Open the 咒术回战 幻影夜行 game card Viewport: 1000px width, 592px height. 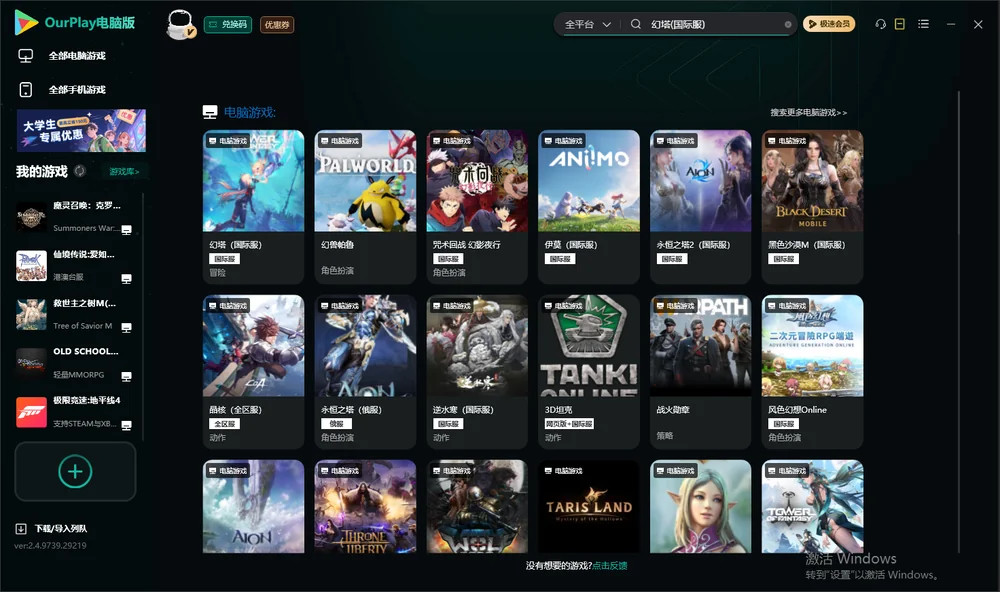477,207
